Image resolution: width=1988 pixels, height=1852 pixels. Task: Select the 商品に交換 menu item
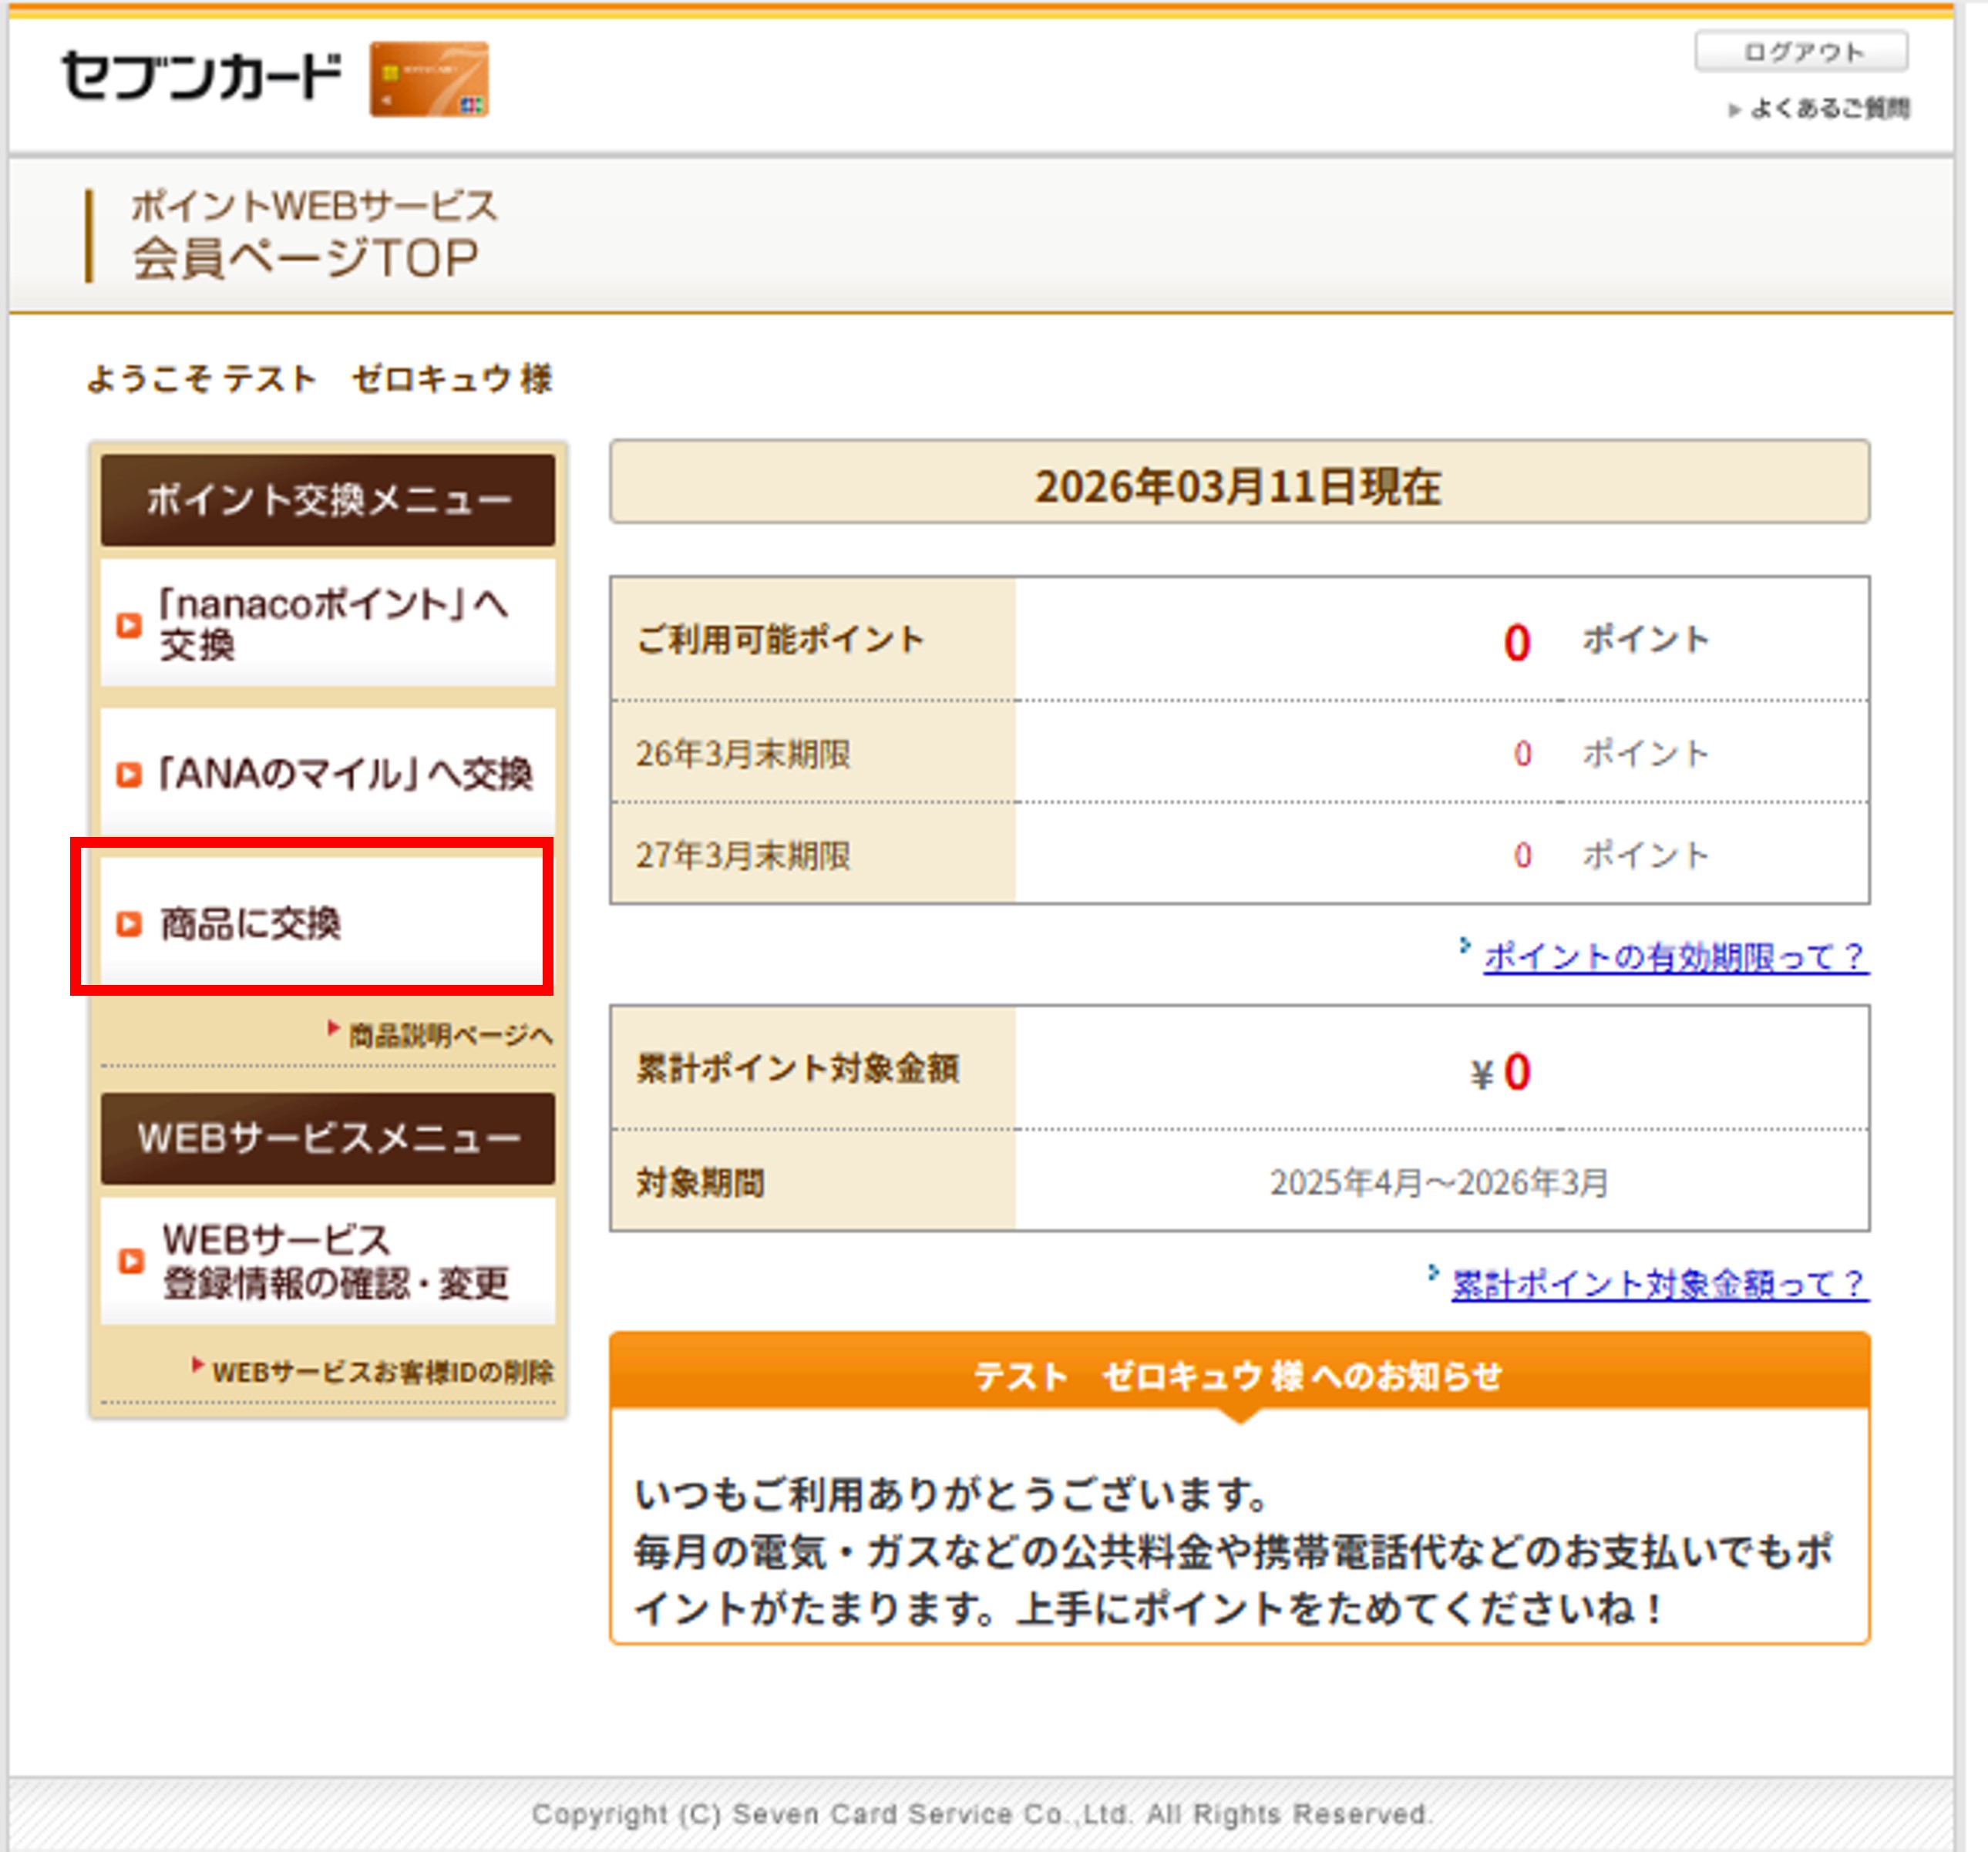(328, 922)
